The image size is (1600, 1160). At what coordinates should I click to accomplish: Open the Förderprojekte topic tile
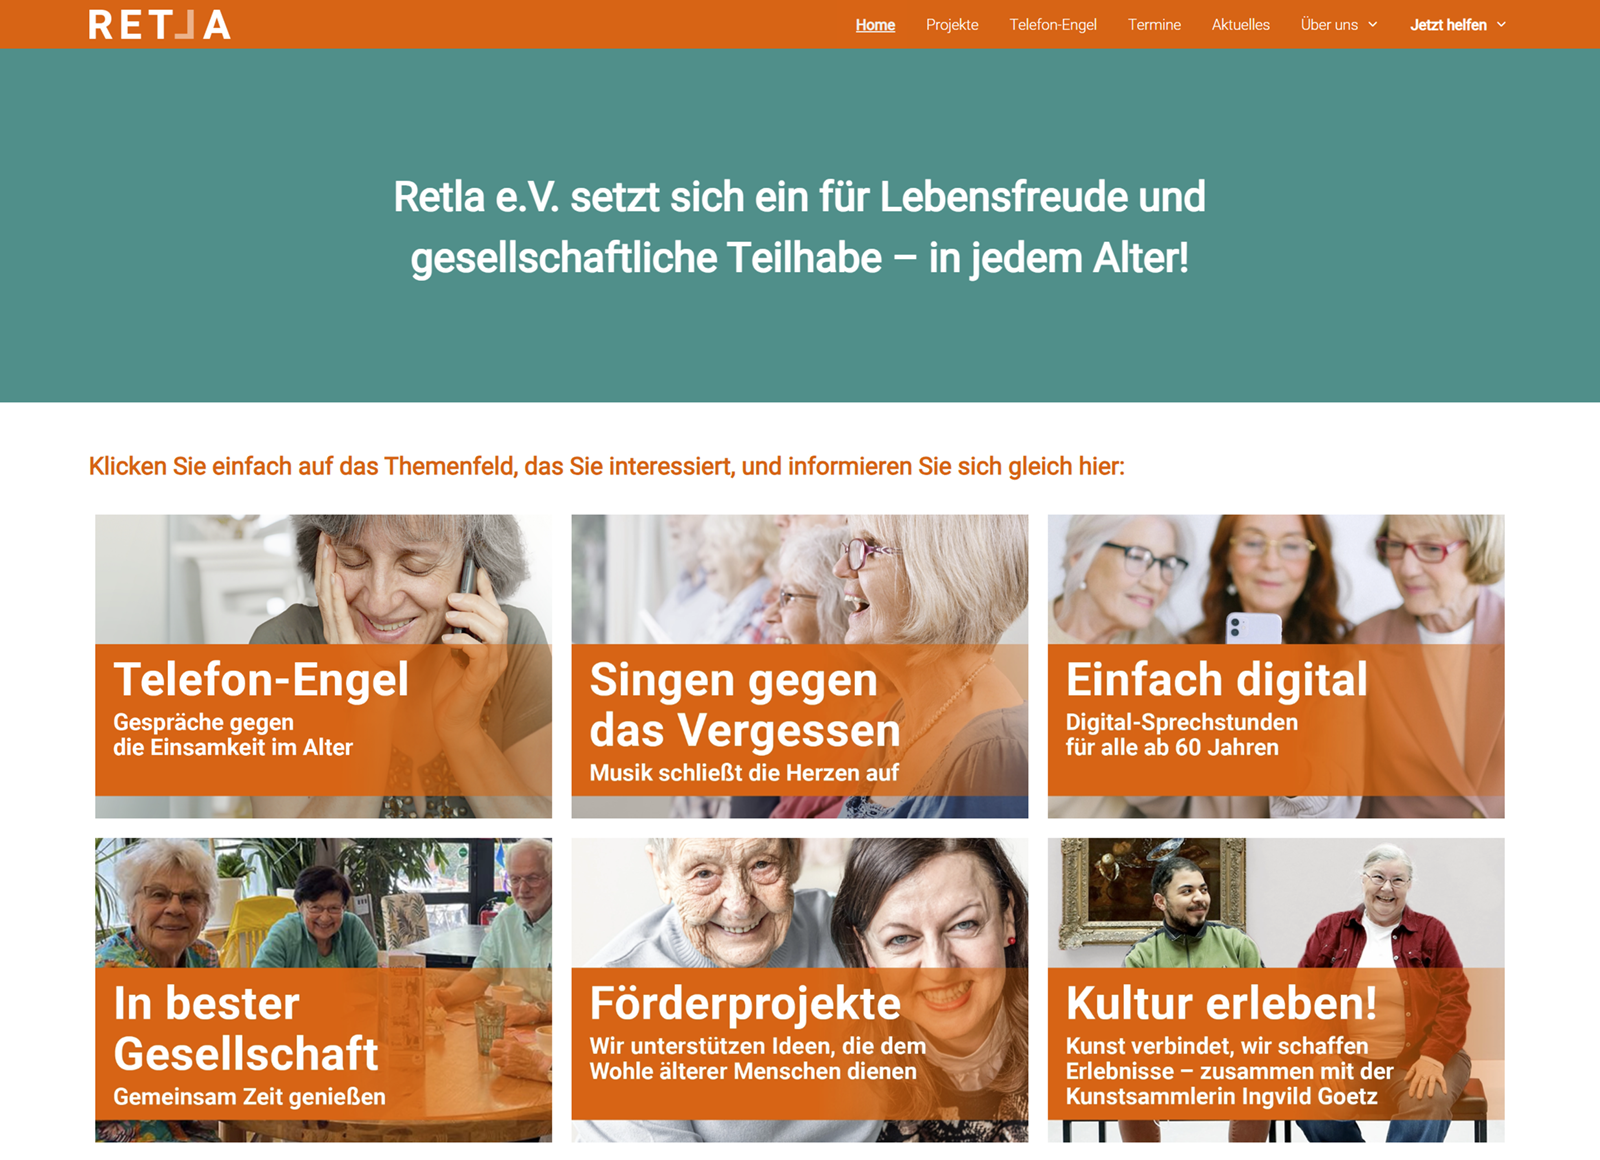(799, 990)
